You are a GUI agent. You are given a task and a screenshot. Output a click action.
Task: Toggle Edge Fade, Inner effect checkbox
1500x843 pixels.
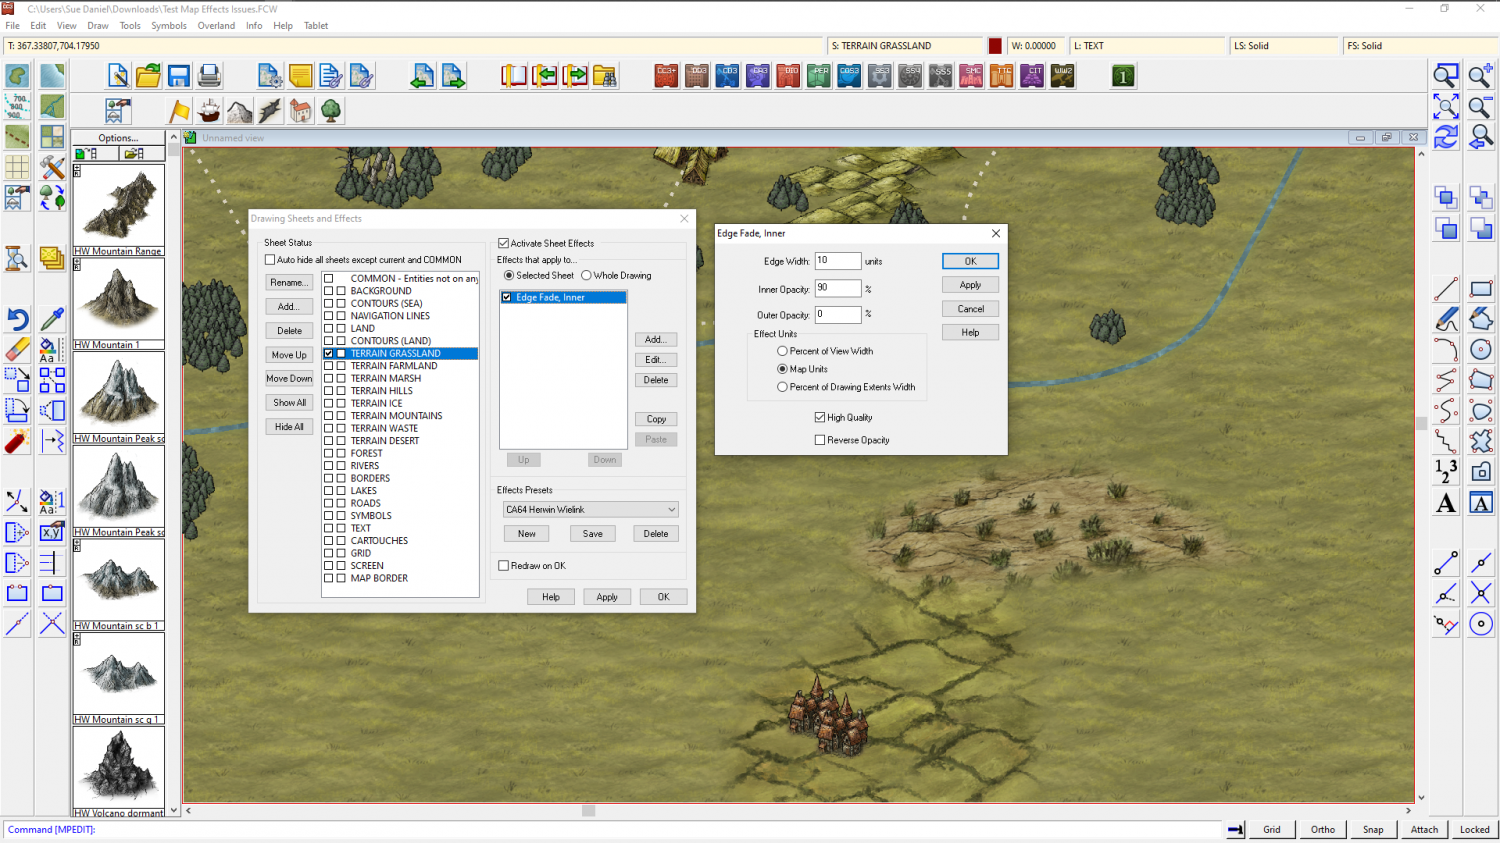507,297
